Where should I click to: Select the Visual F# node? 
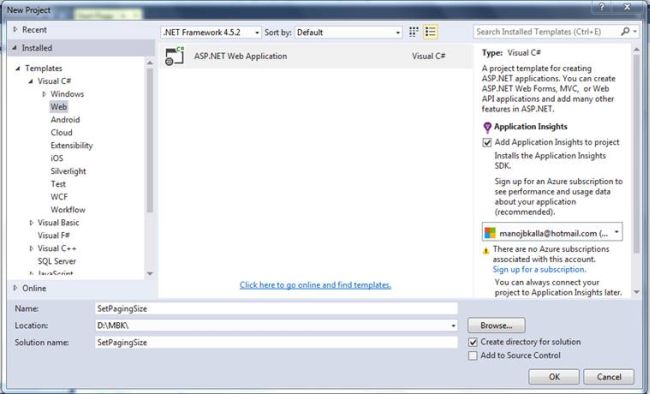pos(53,236)
